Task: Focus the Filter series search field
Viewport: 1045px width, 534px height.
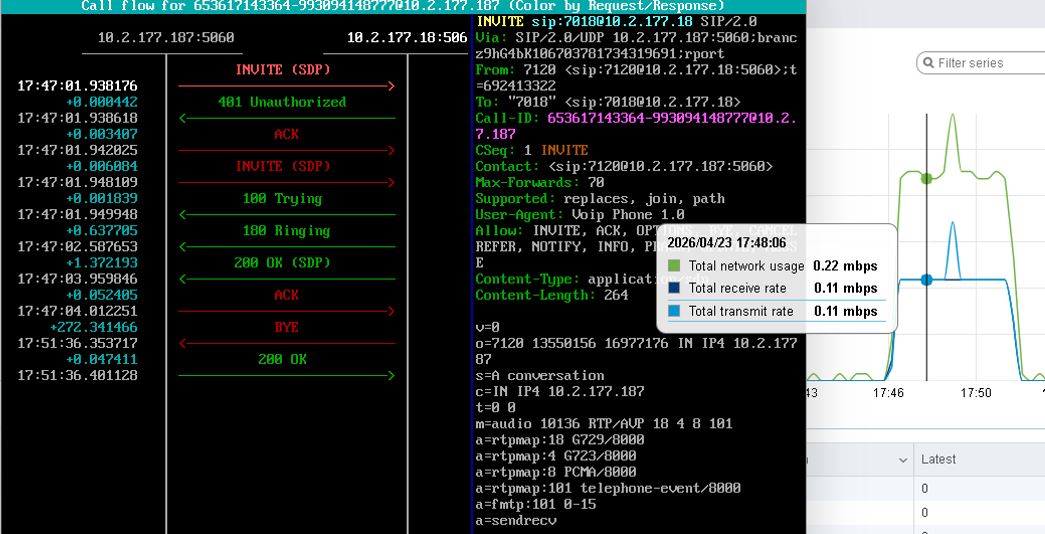Action: [981, 63]
